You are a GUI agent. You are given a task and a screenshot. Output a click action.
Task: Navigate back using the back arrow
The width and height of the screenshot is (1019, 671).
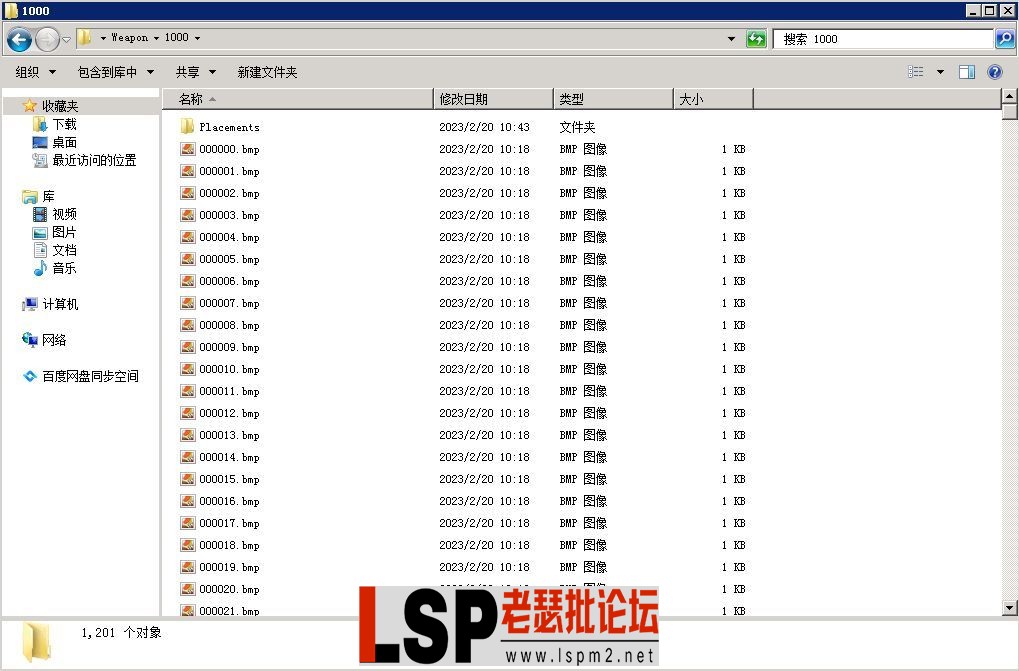19,38
